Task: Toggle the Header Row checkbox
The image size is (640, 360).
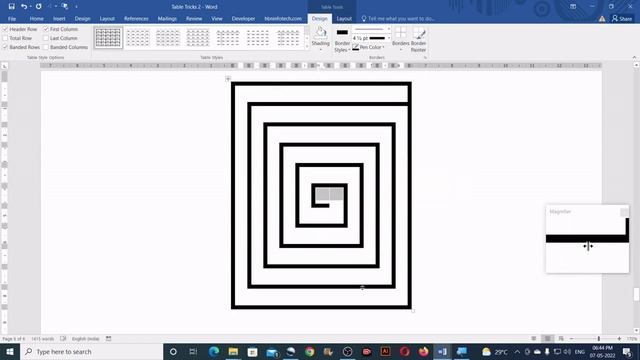Action: [x=5, y=29]
